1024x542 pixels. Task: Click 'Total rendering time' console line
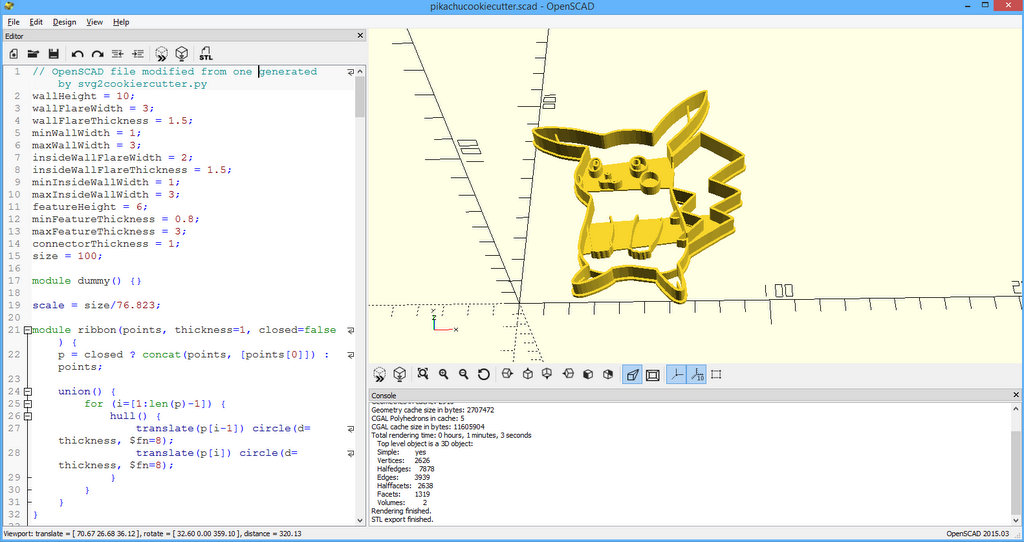coord(451,435)
